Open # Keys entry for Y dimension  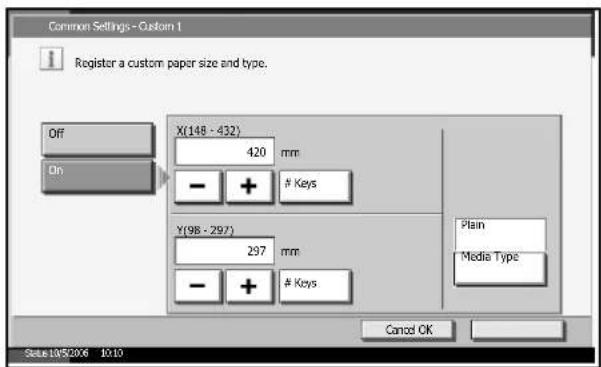[315, 286]
